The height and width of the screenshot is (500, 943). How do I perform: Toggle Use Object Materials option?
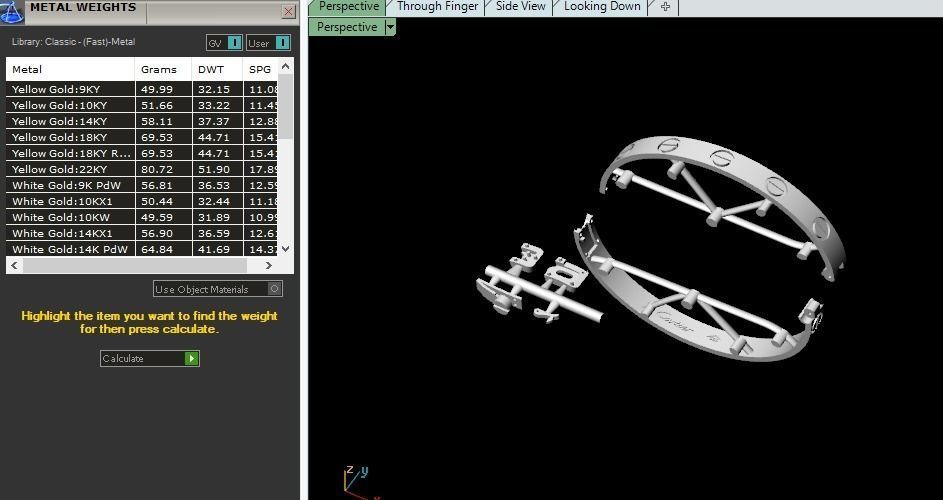pyautogui.click(x=218, y=289)
